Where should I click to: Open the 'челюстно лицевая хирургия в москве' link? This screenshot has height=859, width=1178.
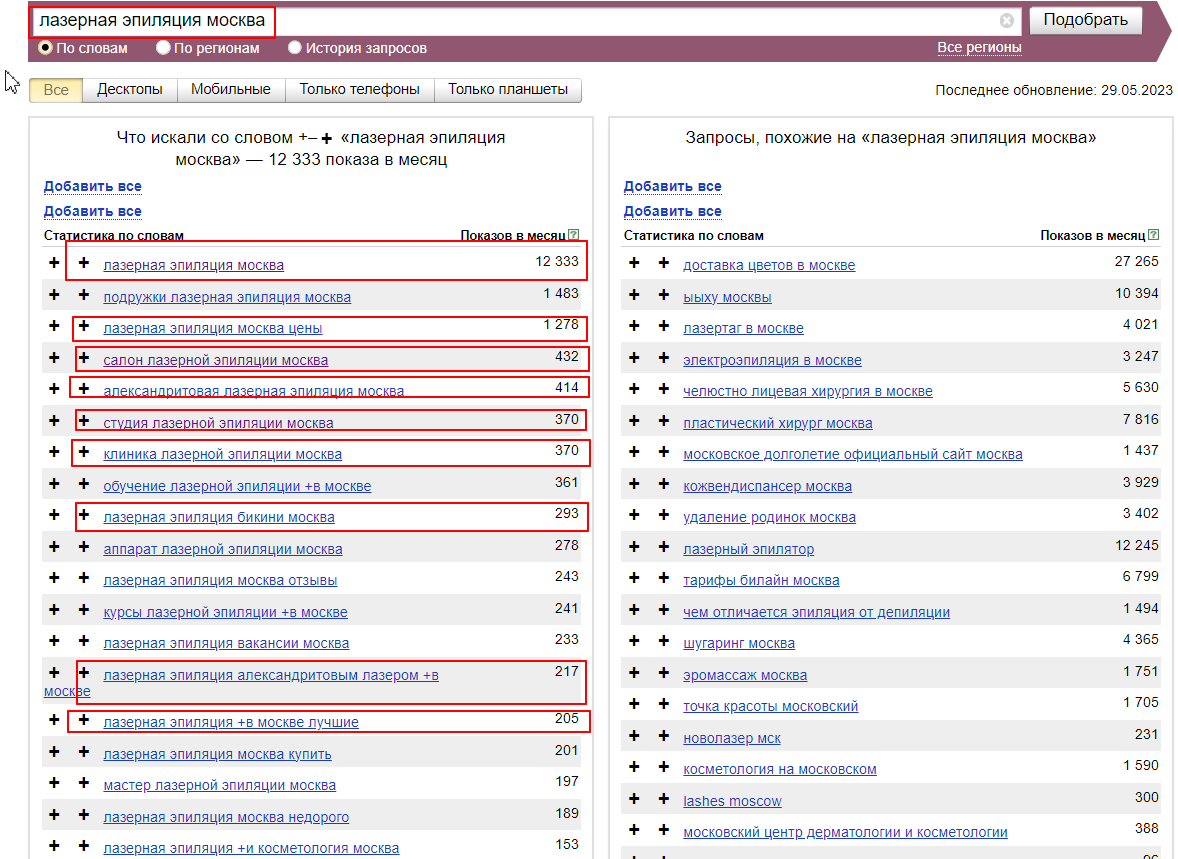point(808,392)
